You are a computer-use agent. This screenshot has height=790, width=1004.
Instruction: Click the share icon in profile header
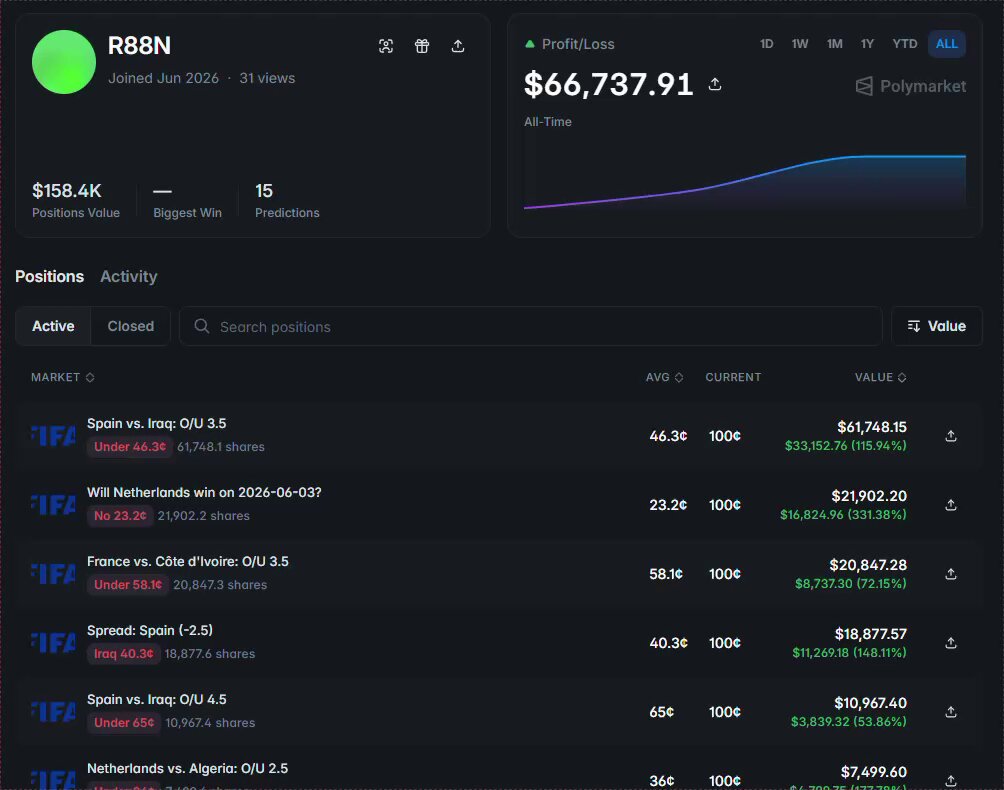click(458, 46)
